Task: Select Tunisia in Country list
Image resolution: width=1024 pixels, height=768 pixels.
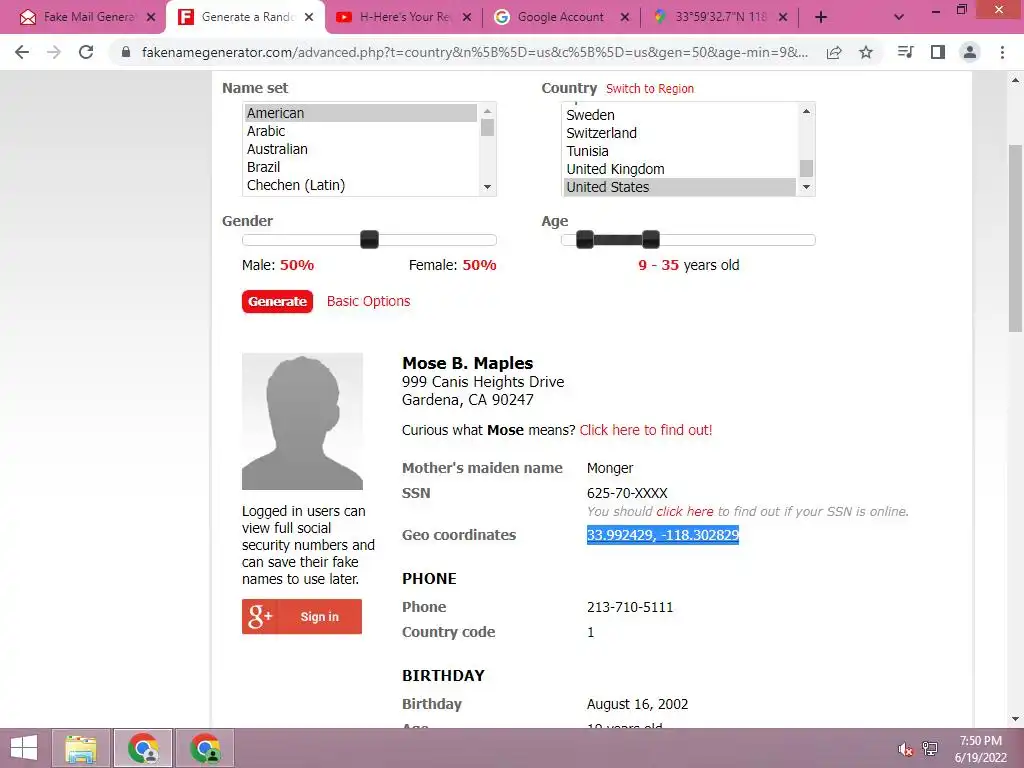Action: [679, 151]
